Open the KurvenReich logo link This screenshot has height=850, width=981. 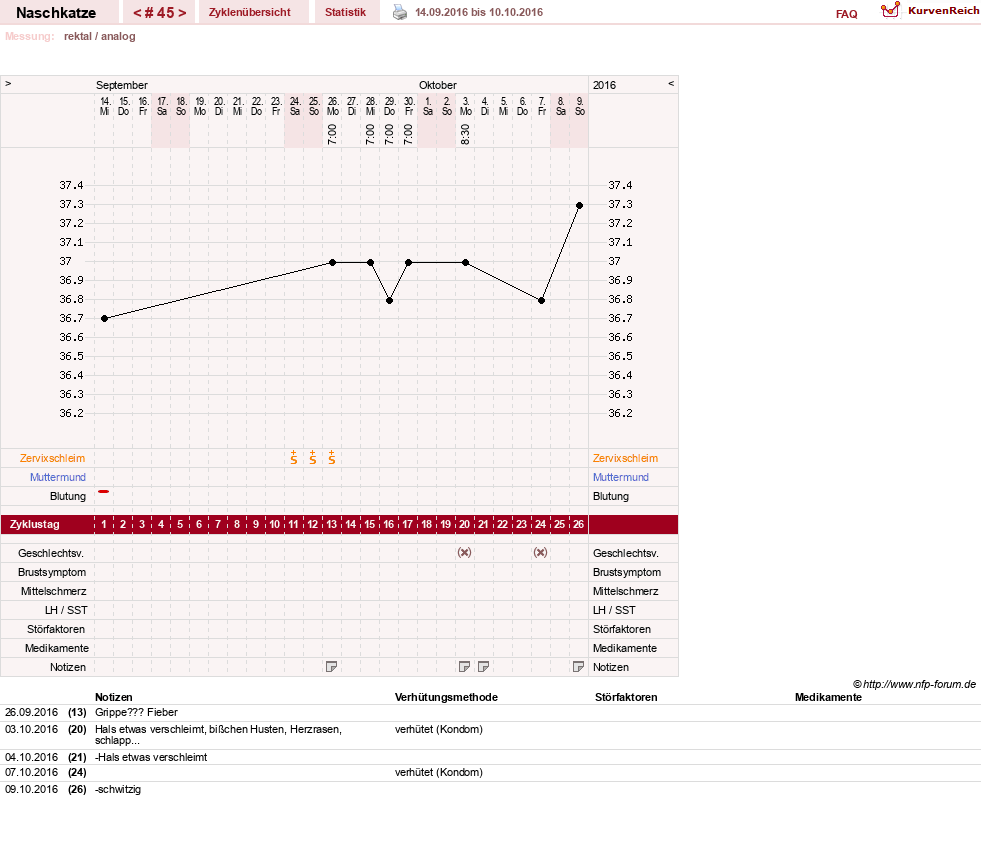pos(930,11)
